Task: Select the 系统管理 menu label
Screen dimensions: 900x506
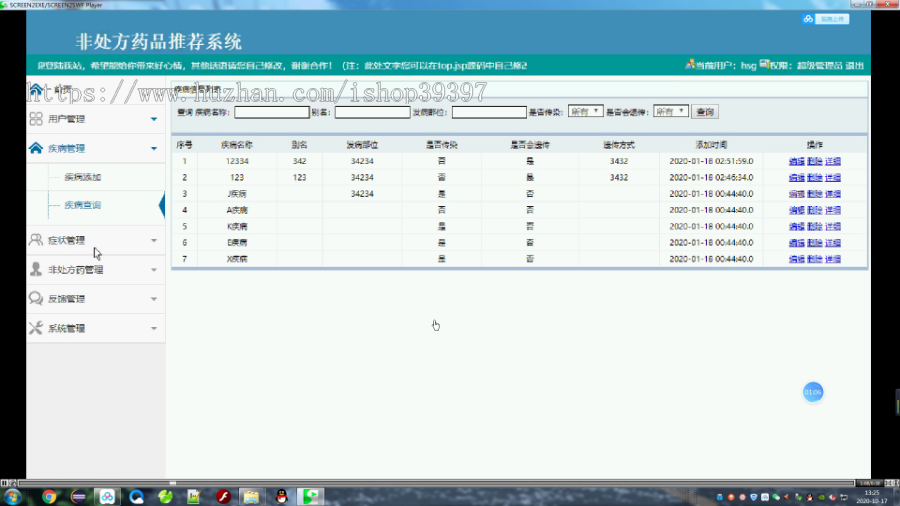Action: coord(67,328)
